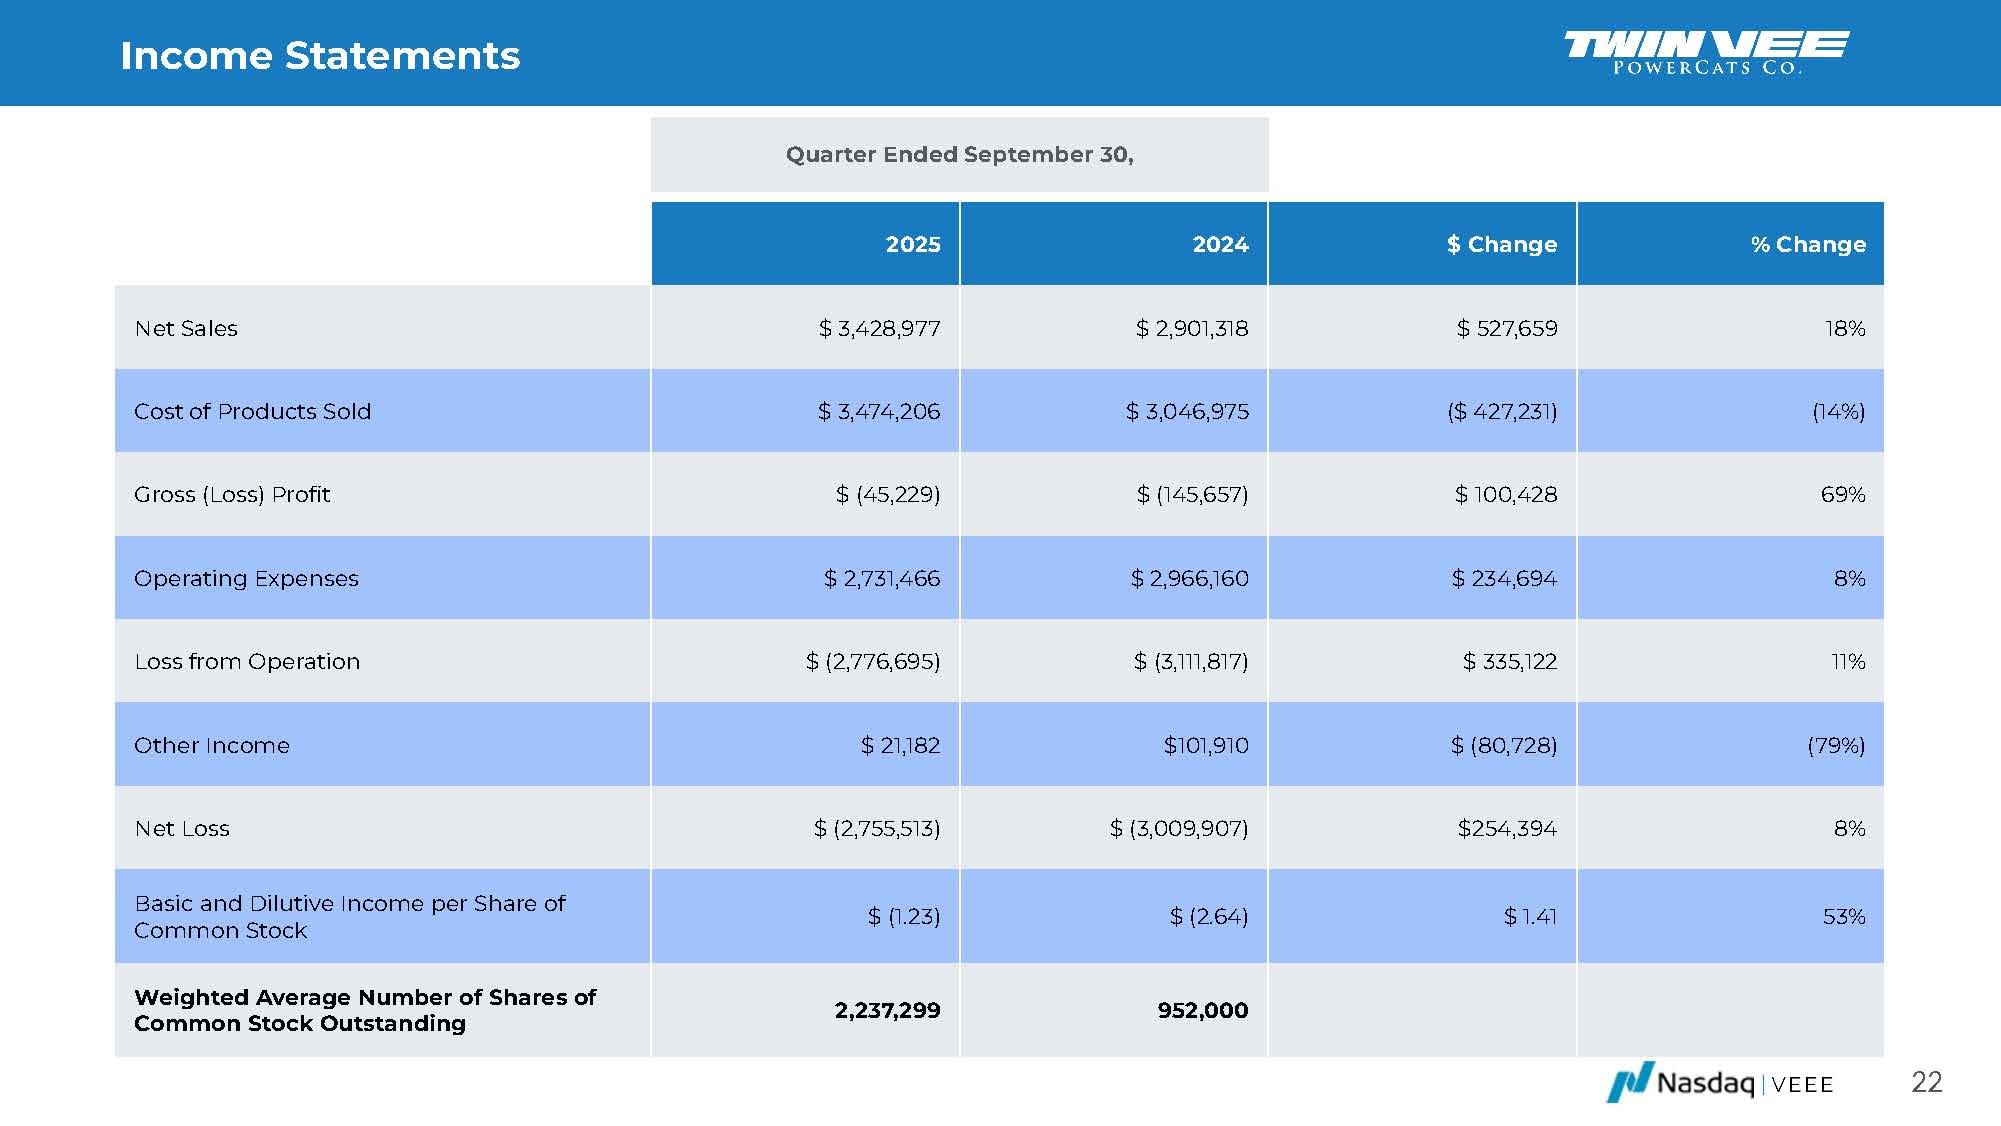Image resolution: width=2001 pixels, height=1126 pixels.
Task: Select the Income Statements title
Action: (320, 55)
